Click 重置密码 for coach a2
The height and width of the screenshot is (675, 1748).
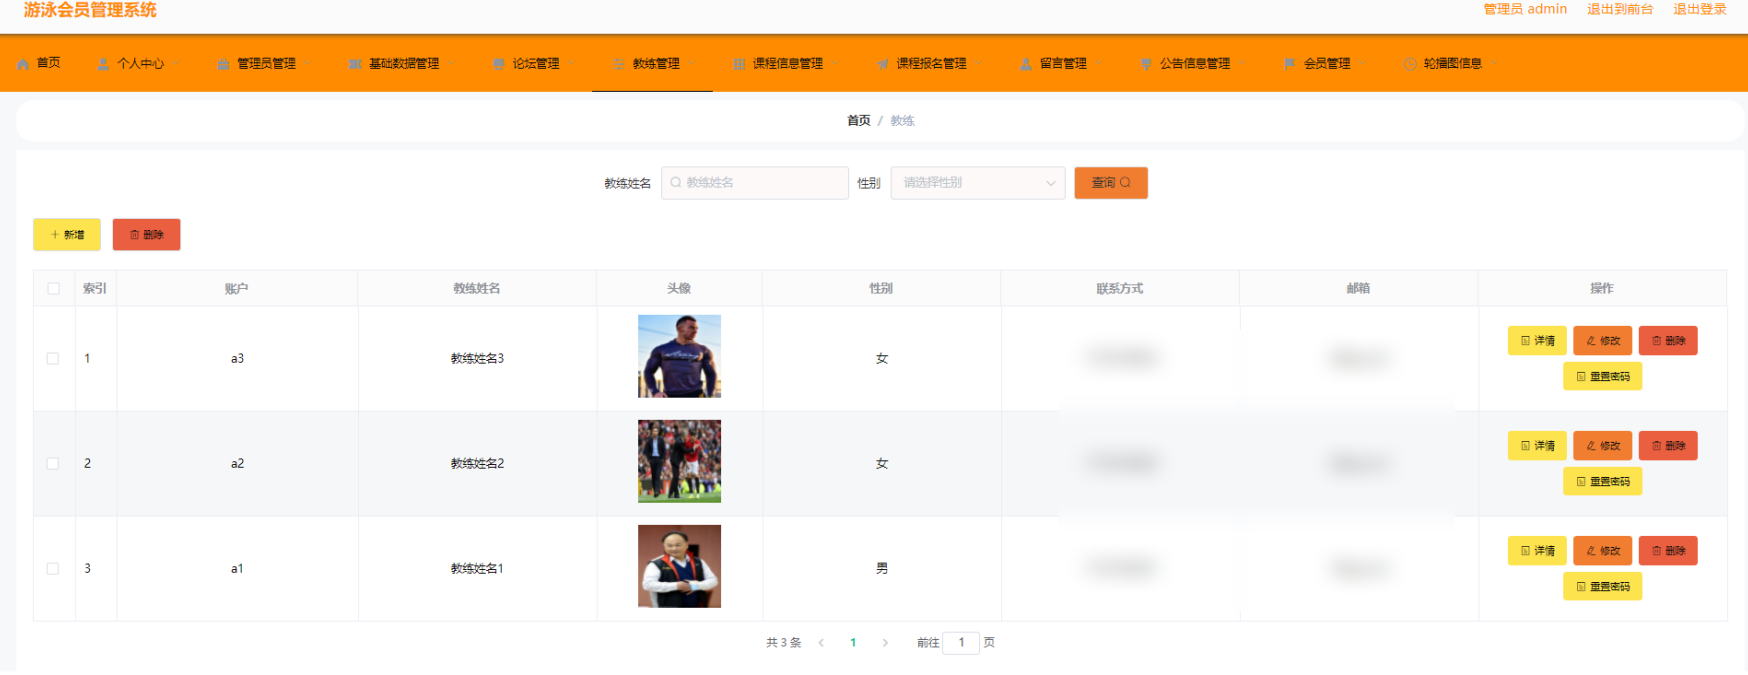pos(1603,482)
